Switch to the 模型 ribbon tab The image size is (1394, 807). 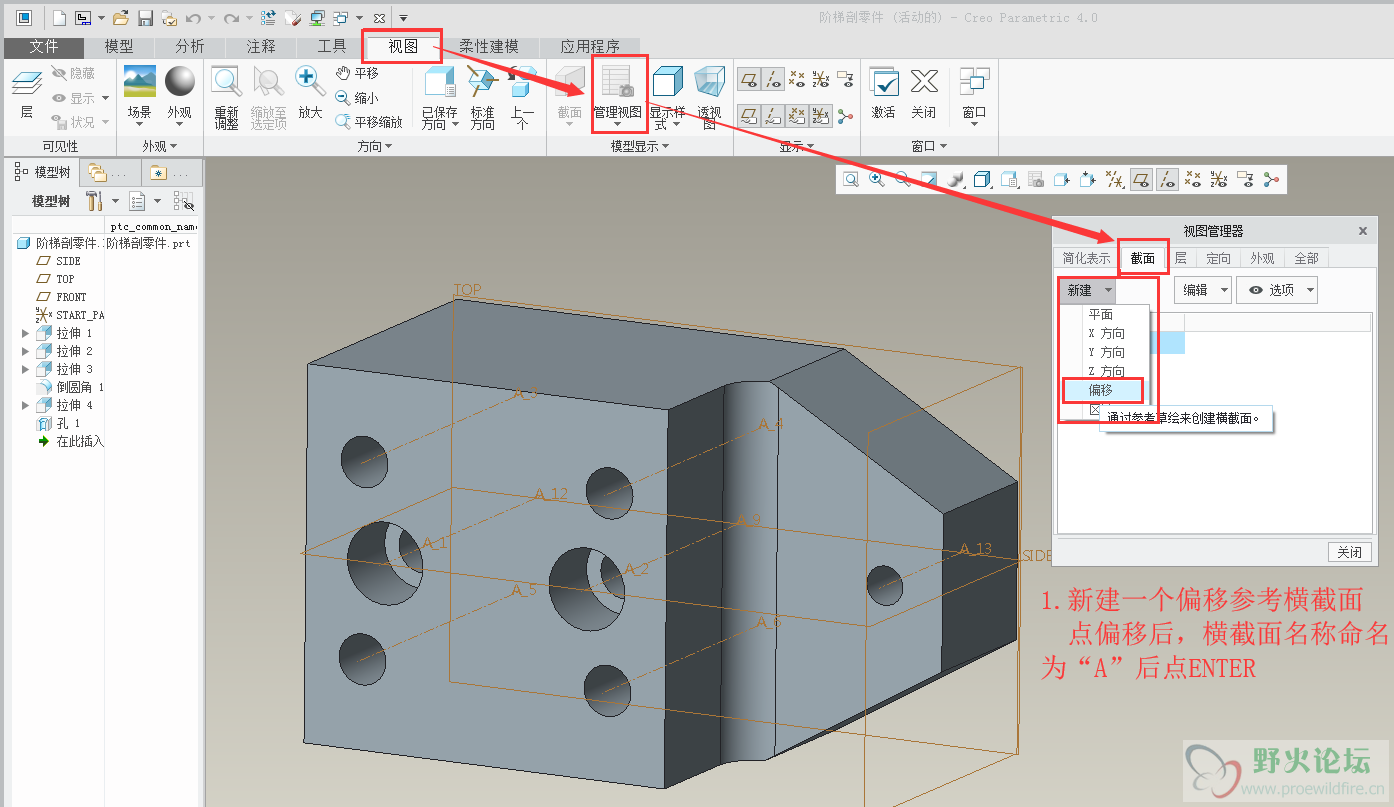coord(119,46)
